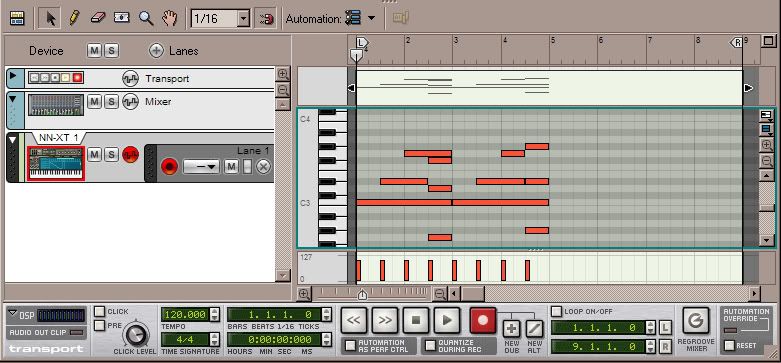
Task: Select the Razor tool
Action: click(x=122, y=18)
